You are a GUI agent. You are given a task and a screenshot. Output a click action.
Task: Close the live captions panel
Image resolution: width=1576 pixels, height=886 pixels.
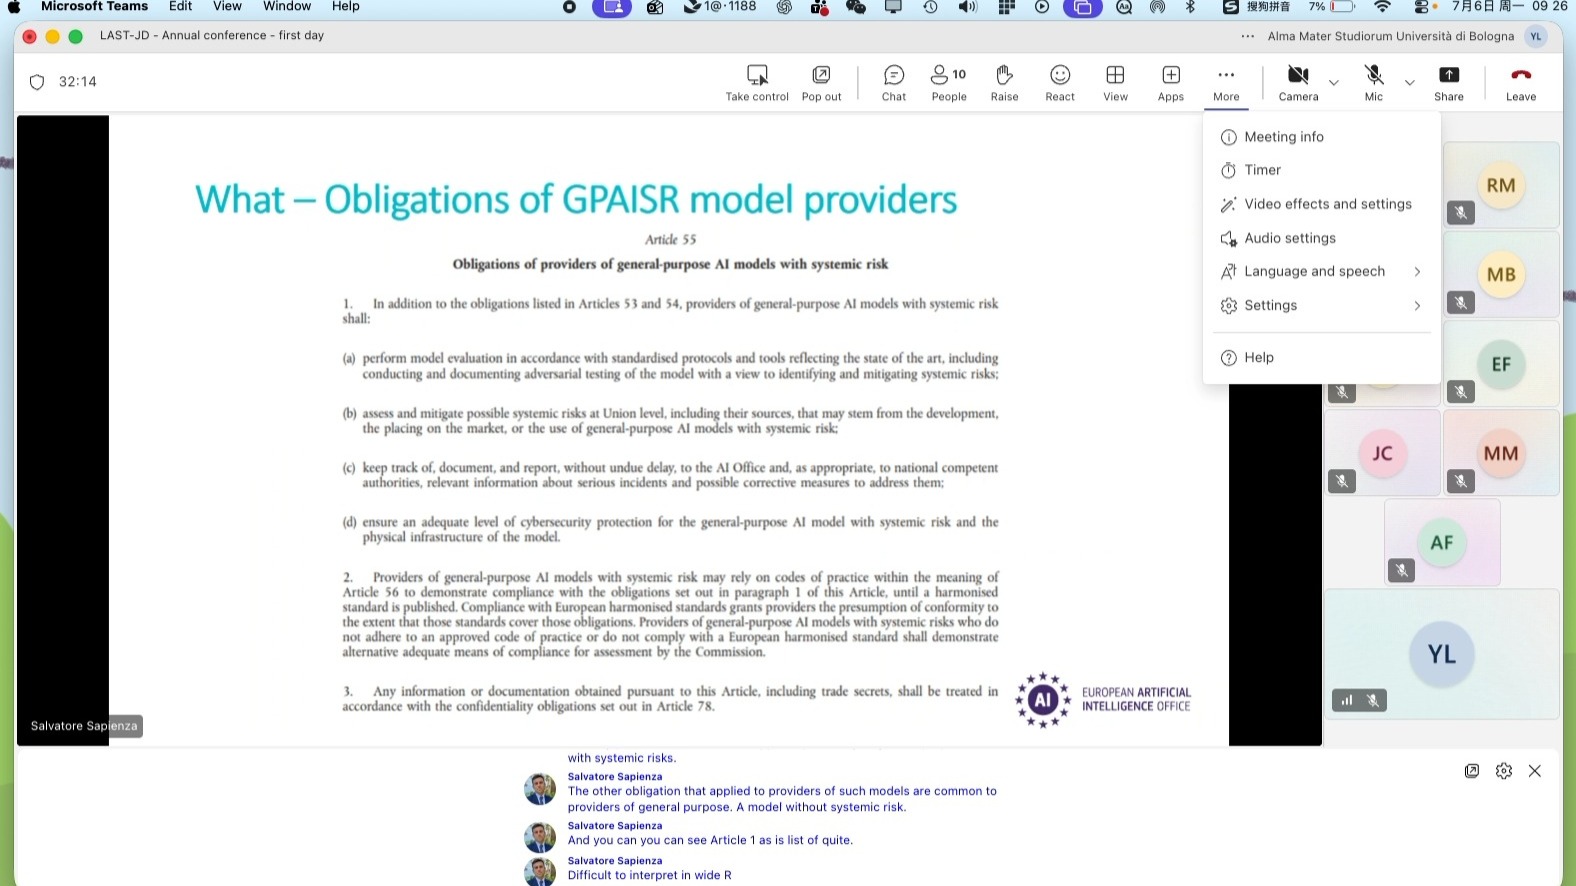1535,771
